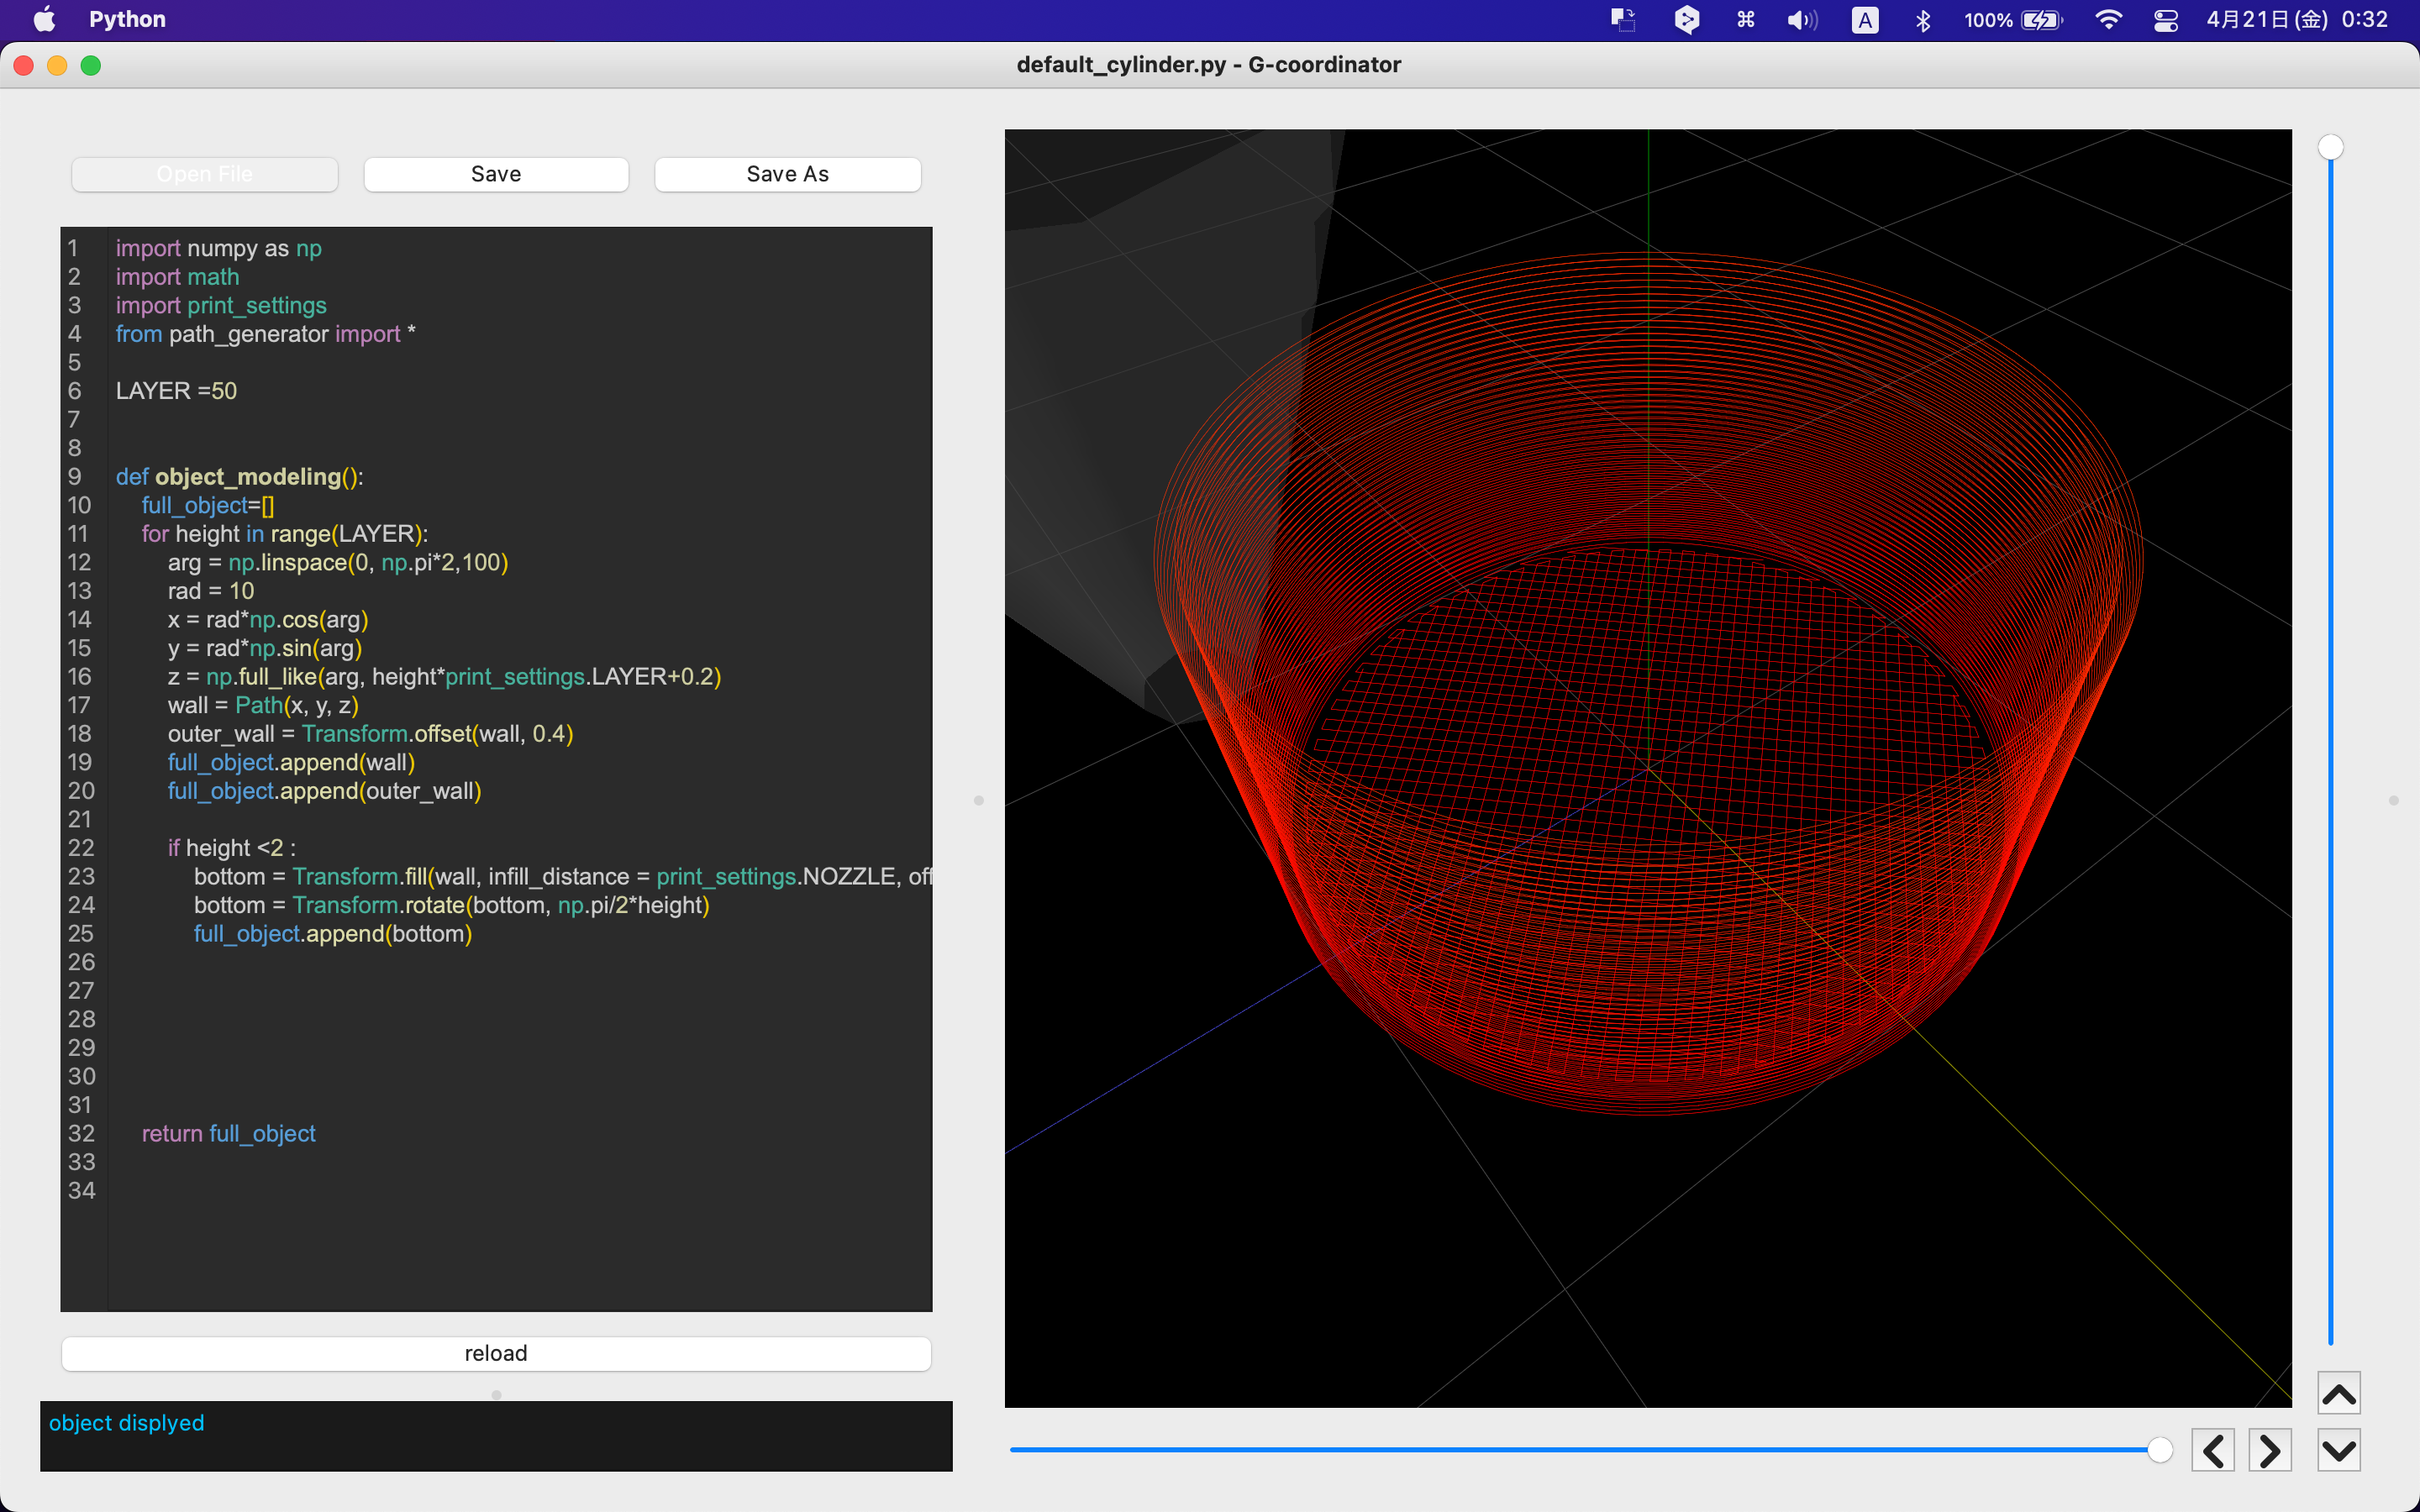Click the Open File button
Image resolution: width=2420 pixels, height=1512 pixels.
click(x=204, y=173)
